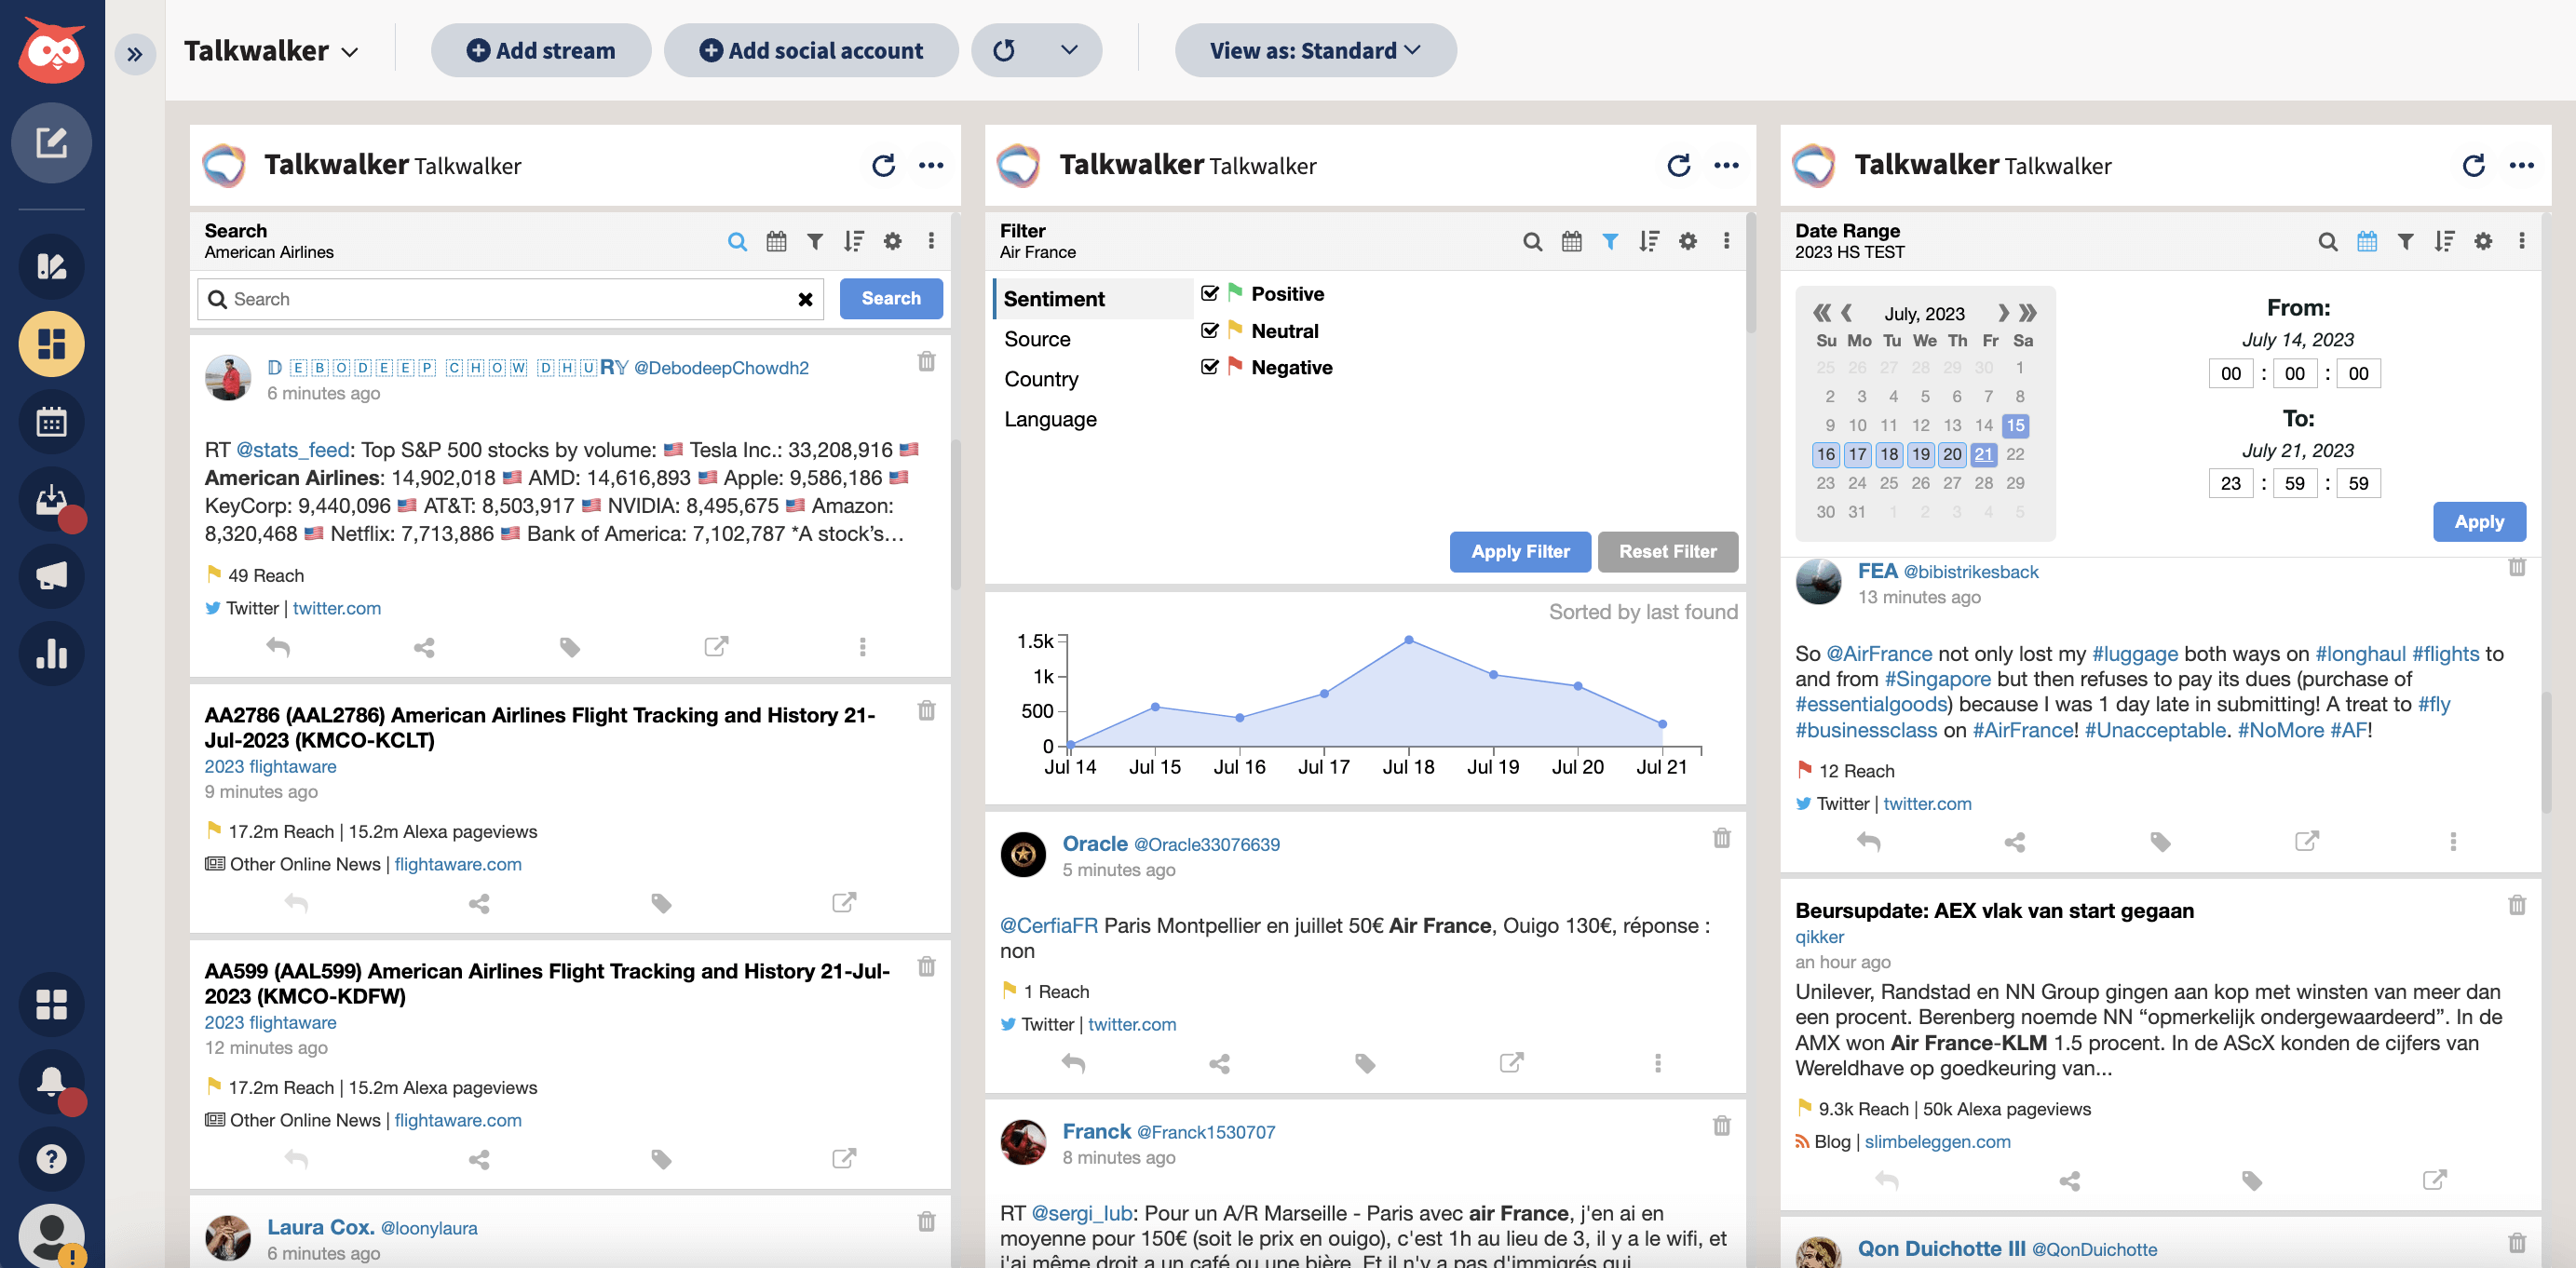Select the Language filter category
Viewport: 2576px width, 1268px height.
[1094, 419]
